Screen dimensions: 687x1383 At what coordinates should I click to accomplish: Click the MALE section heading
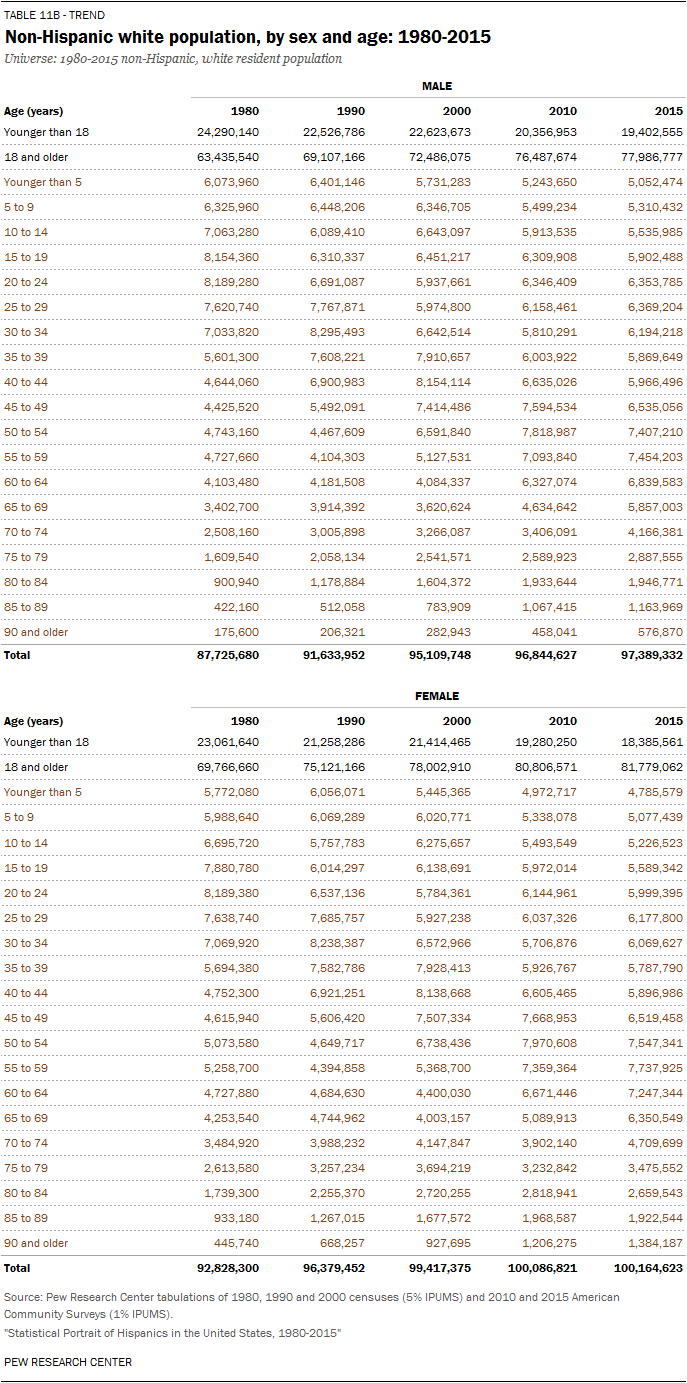click(436, 87)
